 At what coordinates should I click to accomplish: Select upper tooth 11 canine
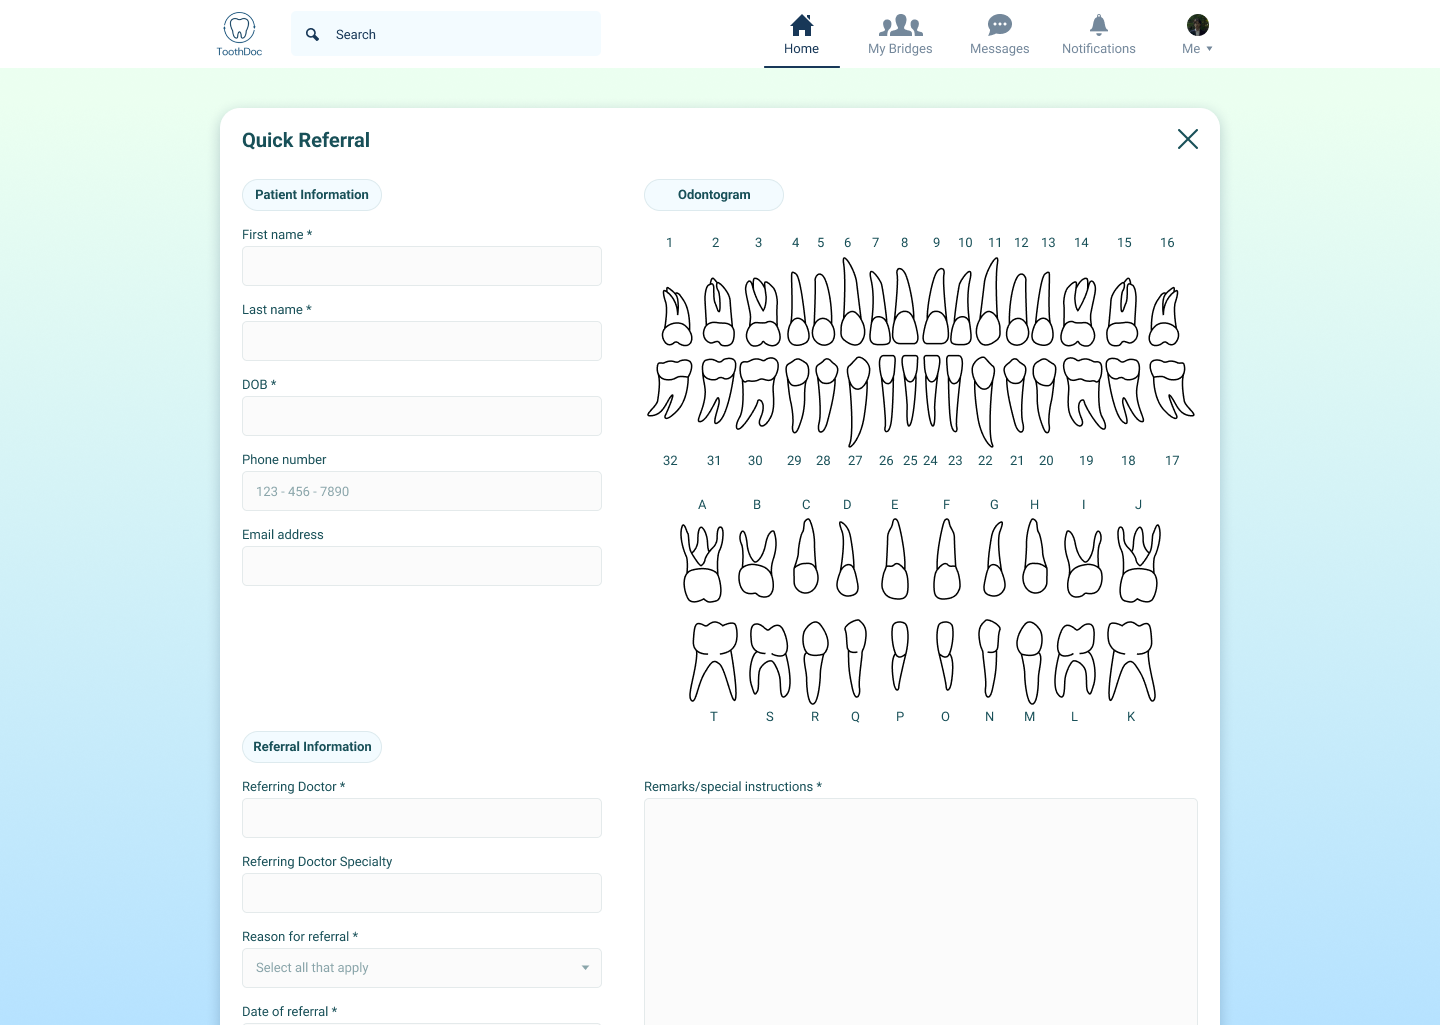click(989, 303)
